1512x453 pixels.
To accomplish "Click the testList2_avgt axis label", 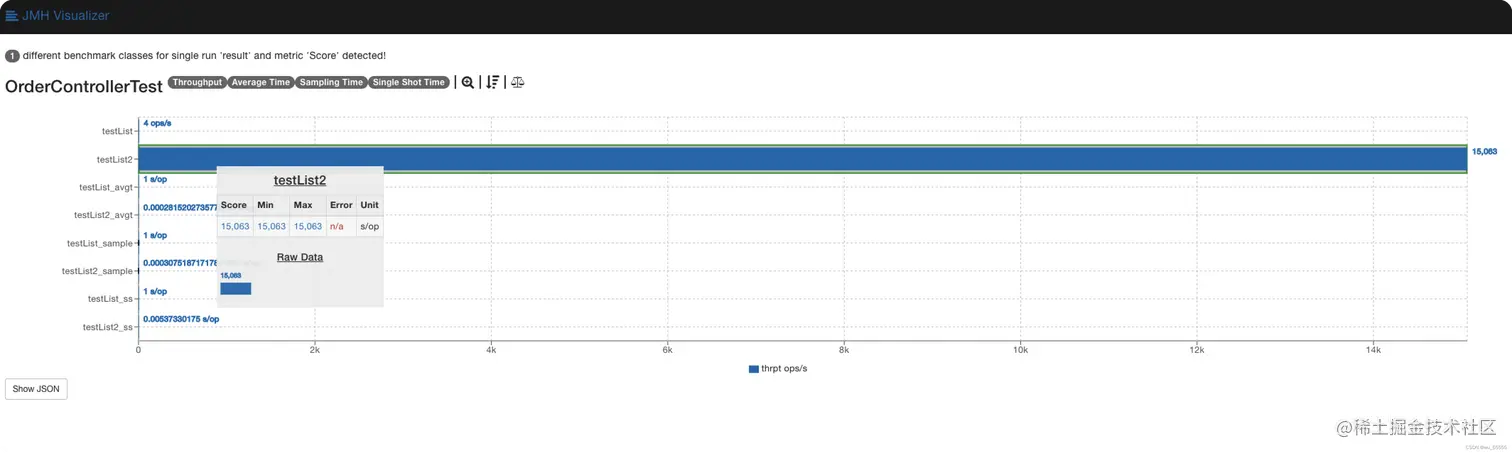I will (104, 215).
